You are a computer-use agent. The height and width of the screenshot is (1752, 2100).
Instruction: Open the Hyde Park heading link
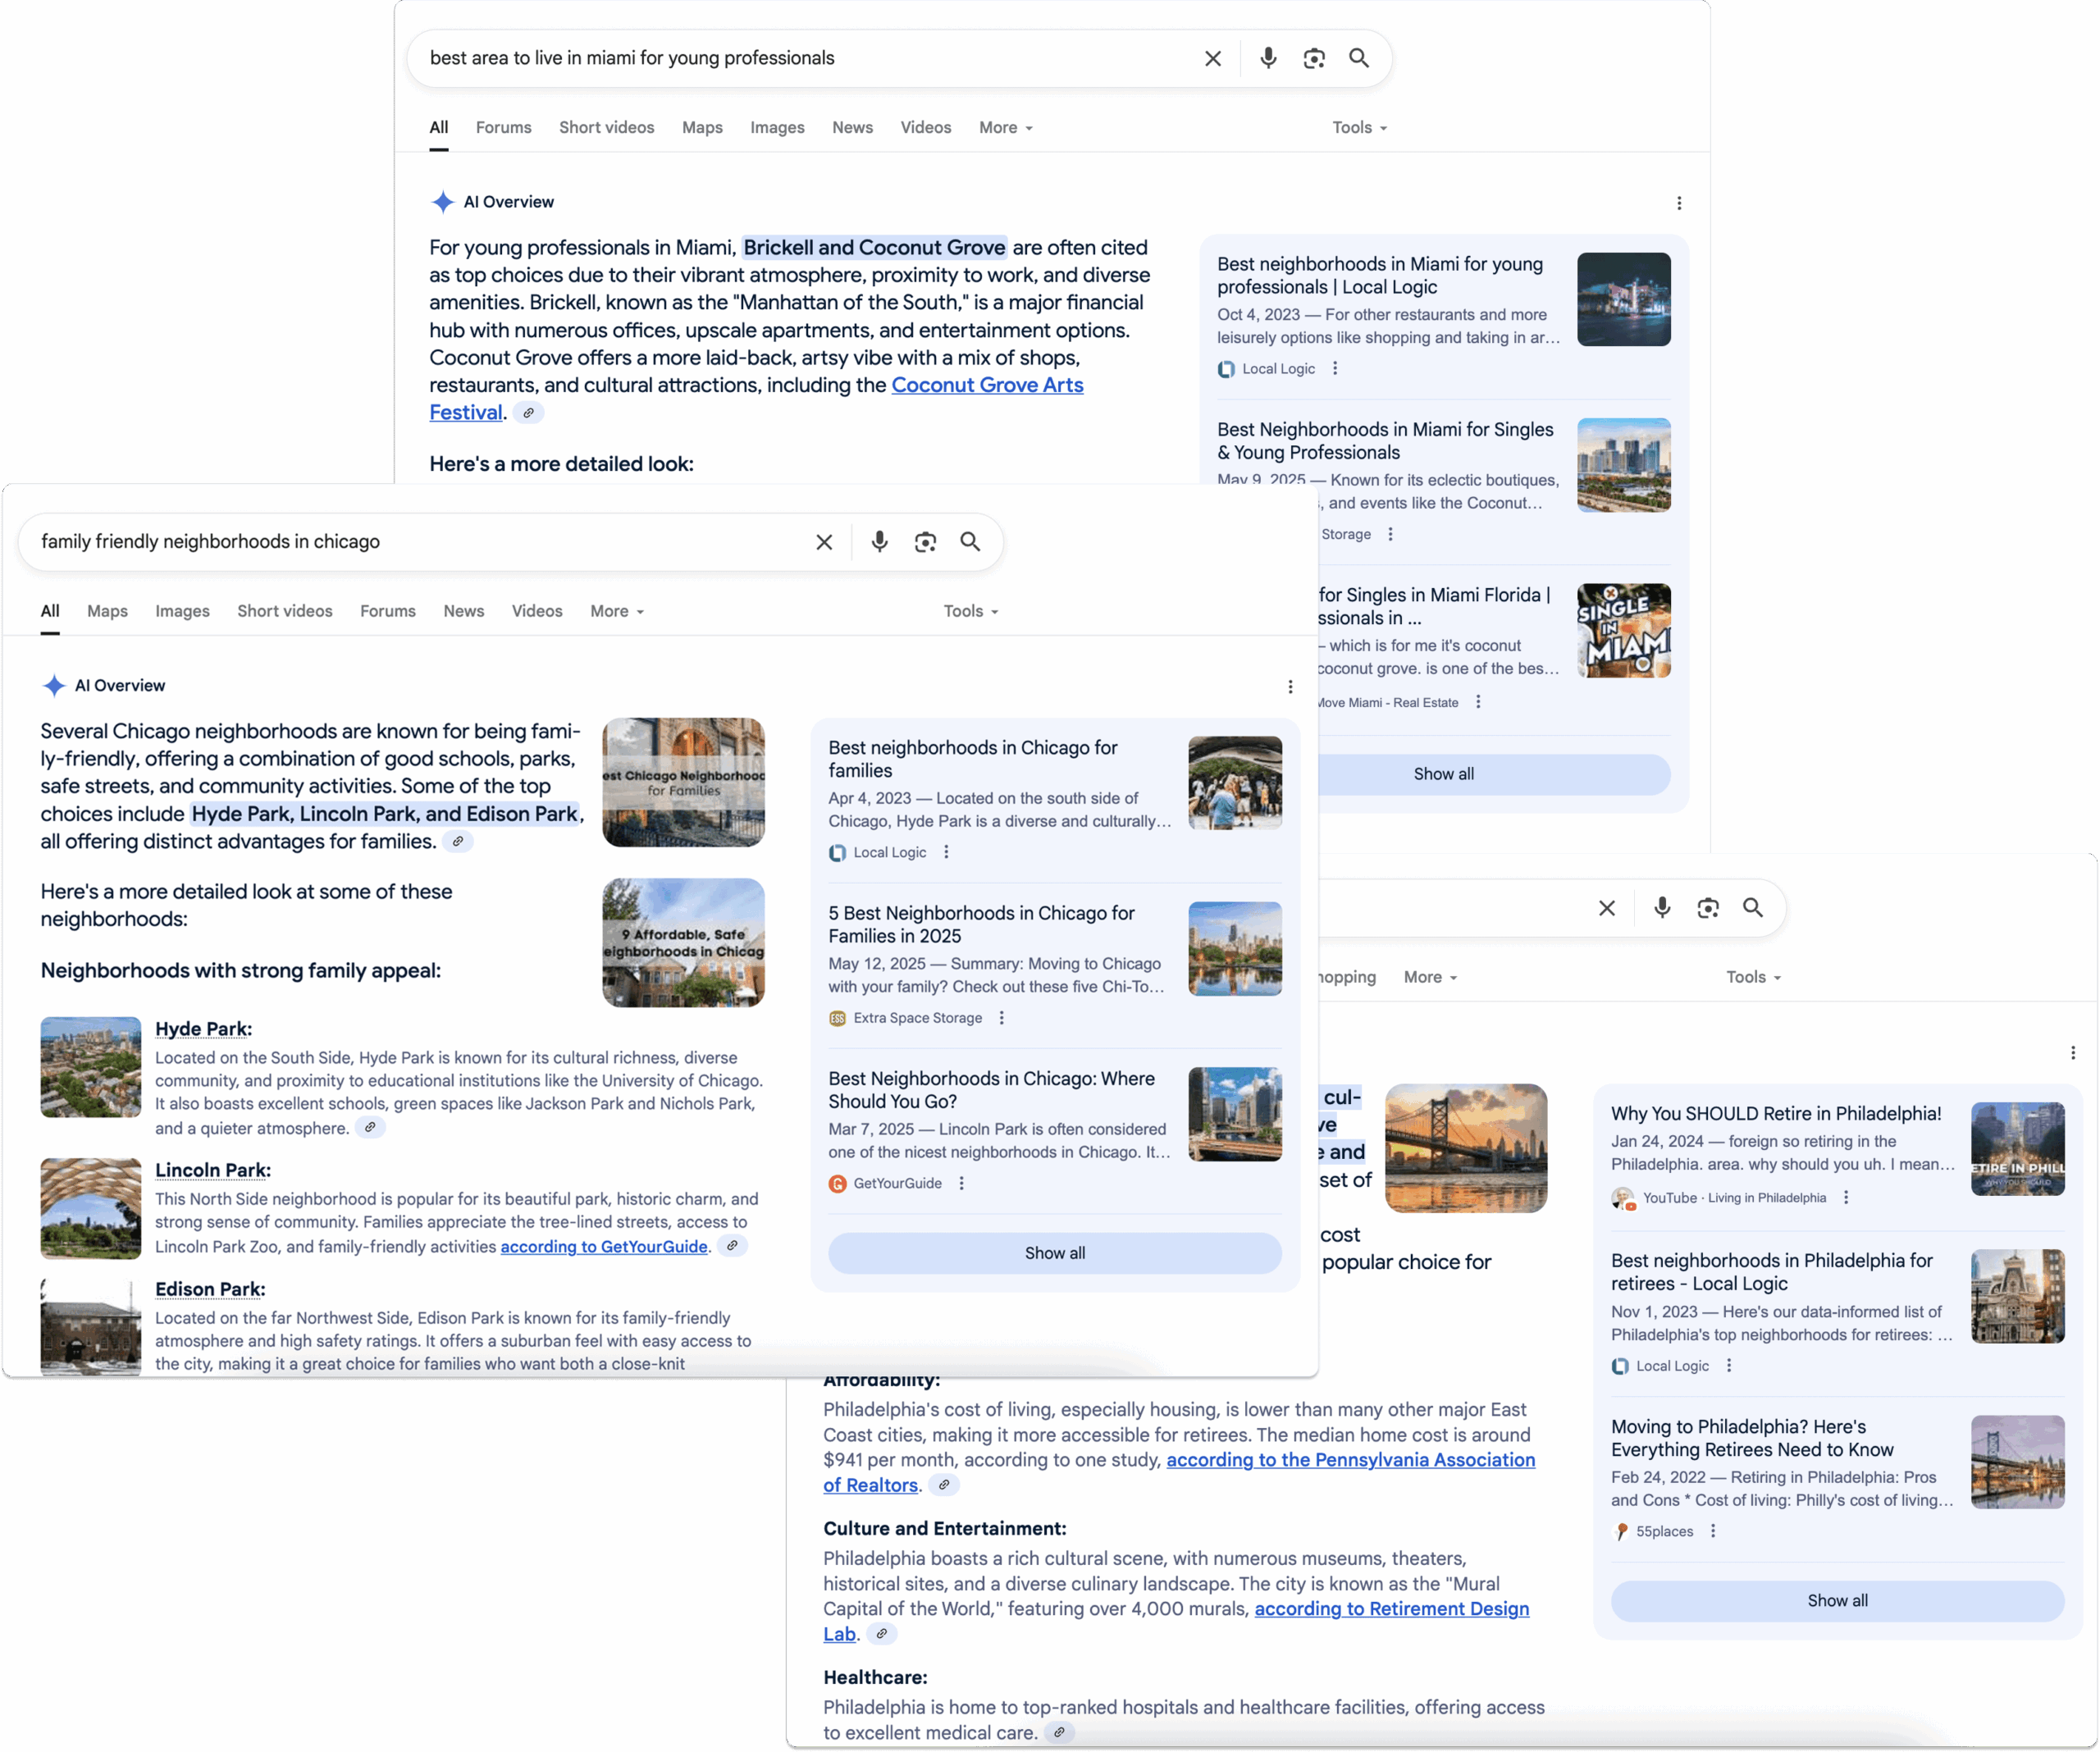click(x=203, y=1029)
